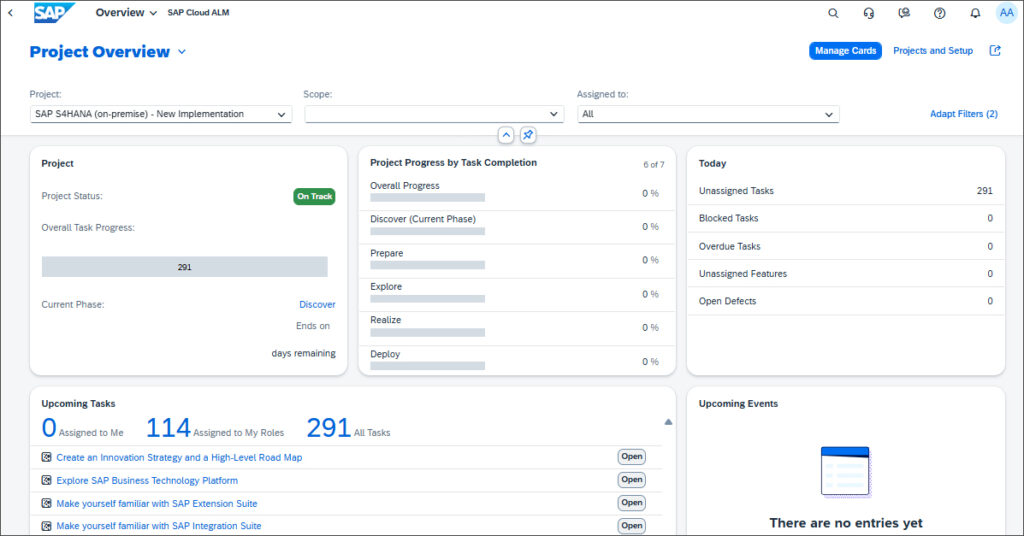Collapse the filter header with up chevron
Viewport: 1024px width, 536px height.
pyautogui.click(x=506, y=135)
